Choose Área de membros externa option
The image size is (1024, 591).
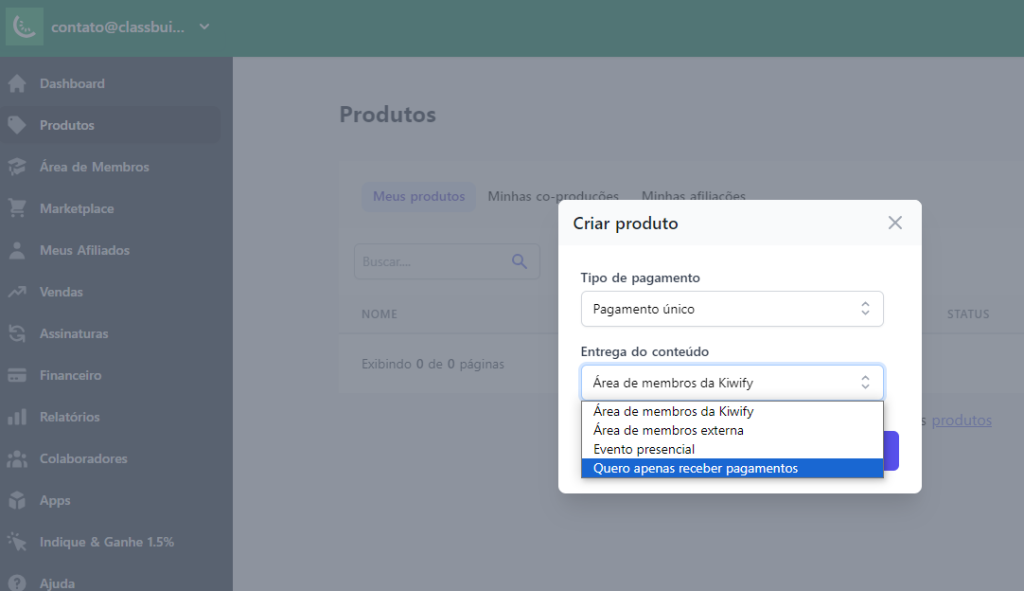tap(732, 430)
